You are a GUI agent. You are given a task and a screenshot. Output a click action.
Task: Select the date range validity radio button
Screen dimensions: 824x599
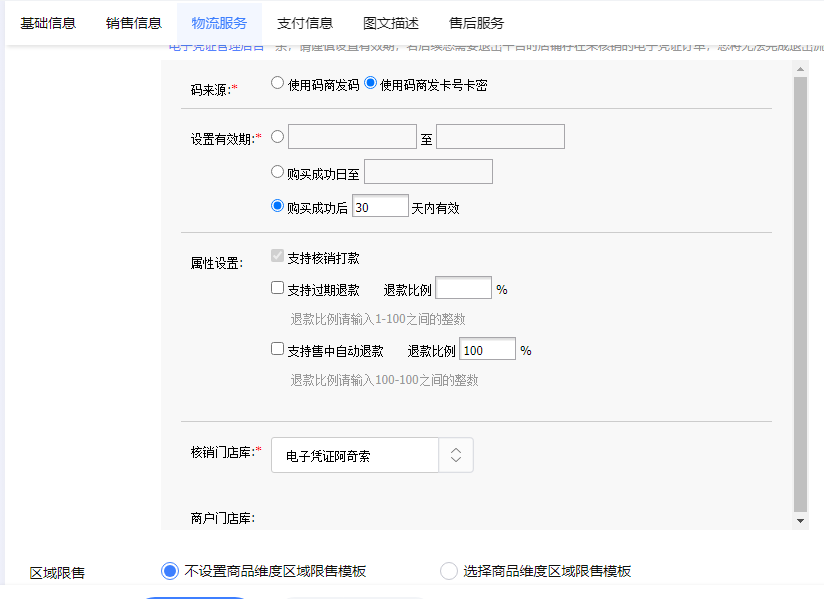coord(278,137)
